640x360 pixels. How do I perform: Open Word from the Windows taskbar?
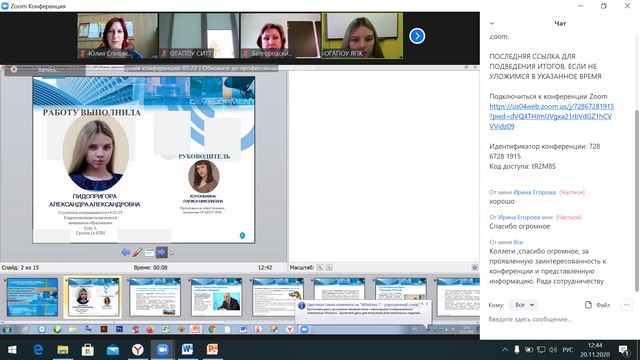(x=187, y=349)
